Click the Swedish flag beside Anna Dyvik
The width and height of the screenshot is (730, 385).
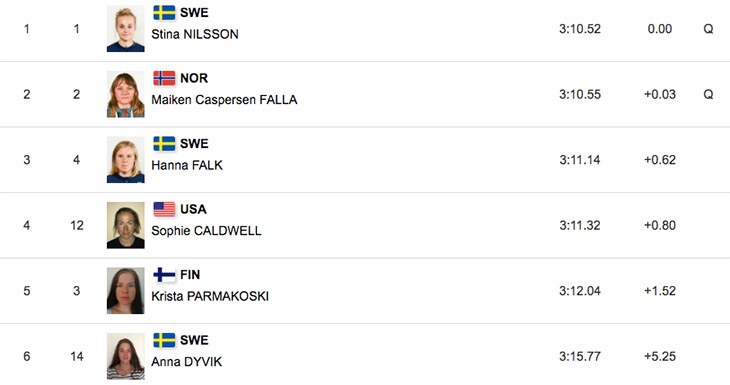click(x=164, y=340)
